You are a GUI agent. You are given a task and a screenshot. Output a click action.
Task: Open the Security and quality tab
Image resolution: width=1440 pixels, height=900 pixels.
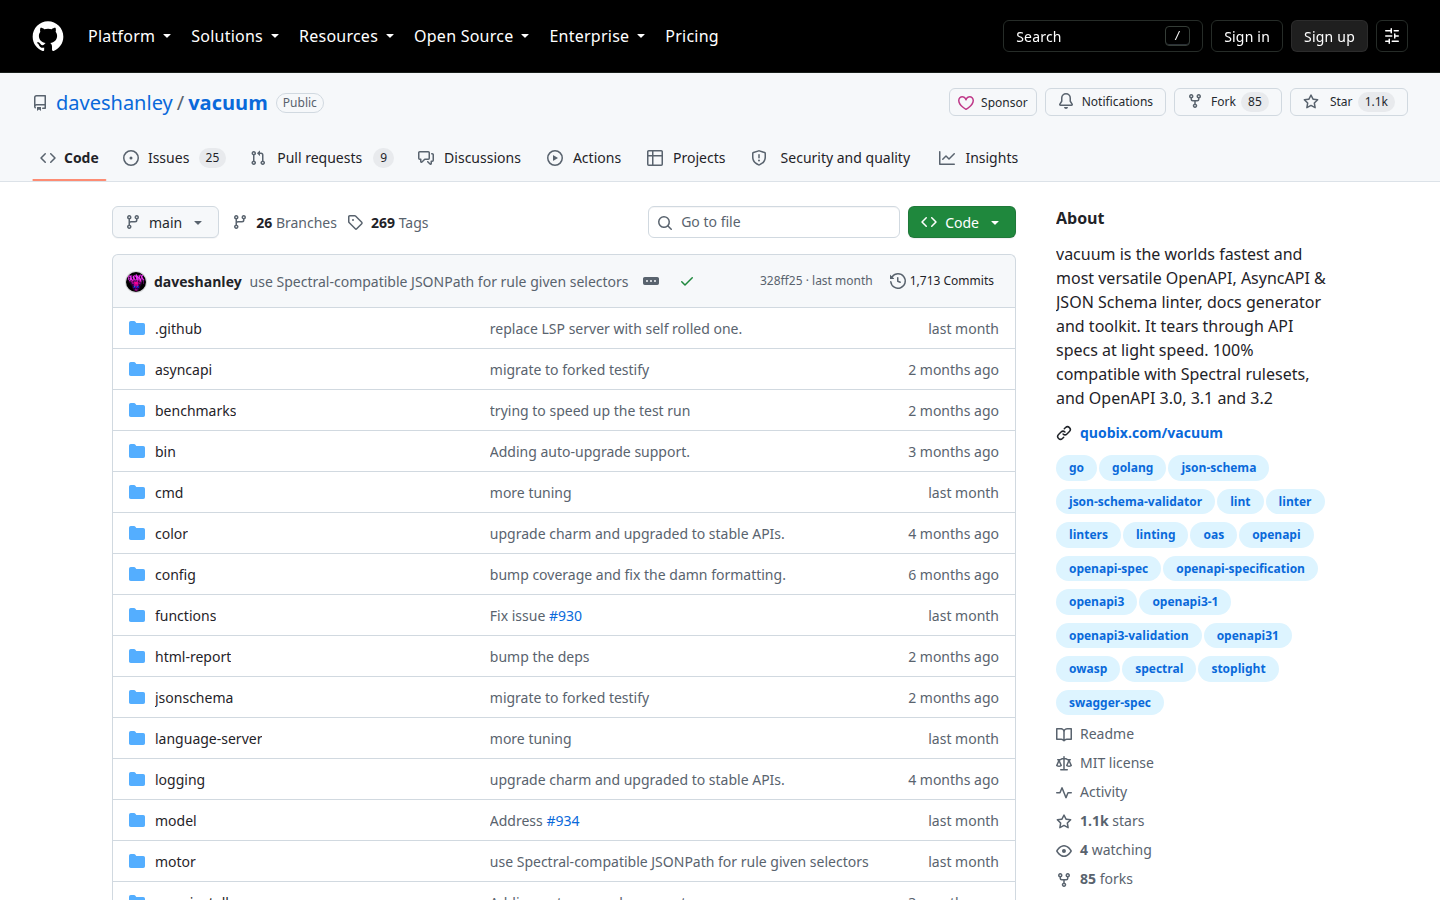[831, 158]
